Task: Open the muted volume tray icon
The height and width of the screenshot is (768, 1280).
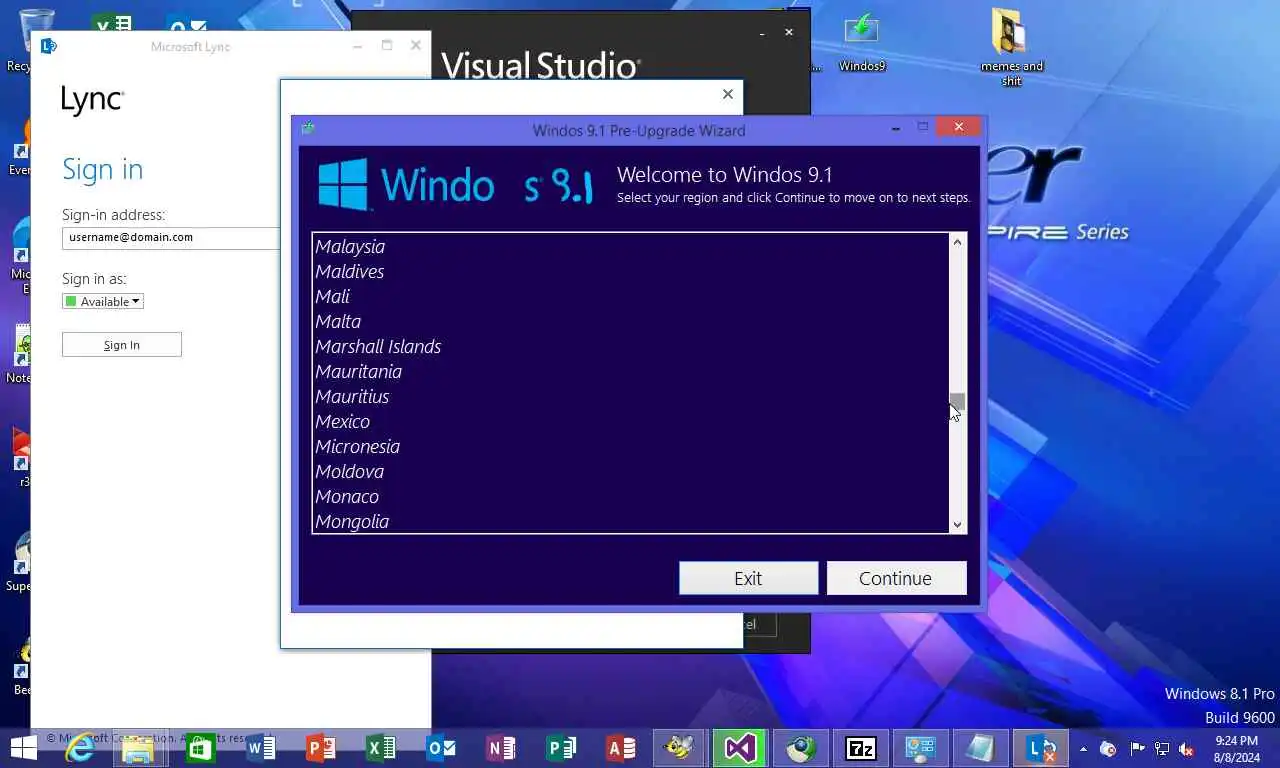Action: pyautogui.click(x=1187, y=748)
